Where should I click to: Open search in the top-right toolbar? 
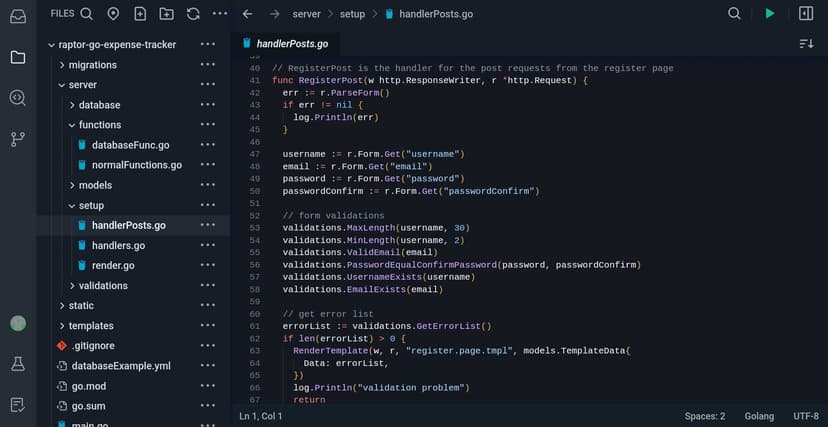[x=734, y=14]
